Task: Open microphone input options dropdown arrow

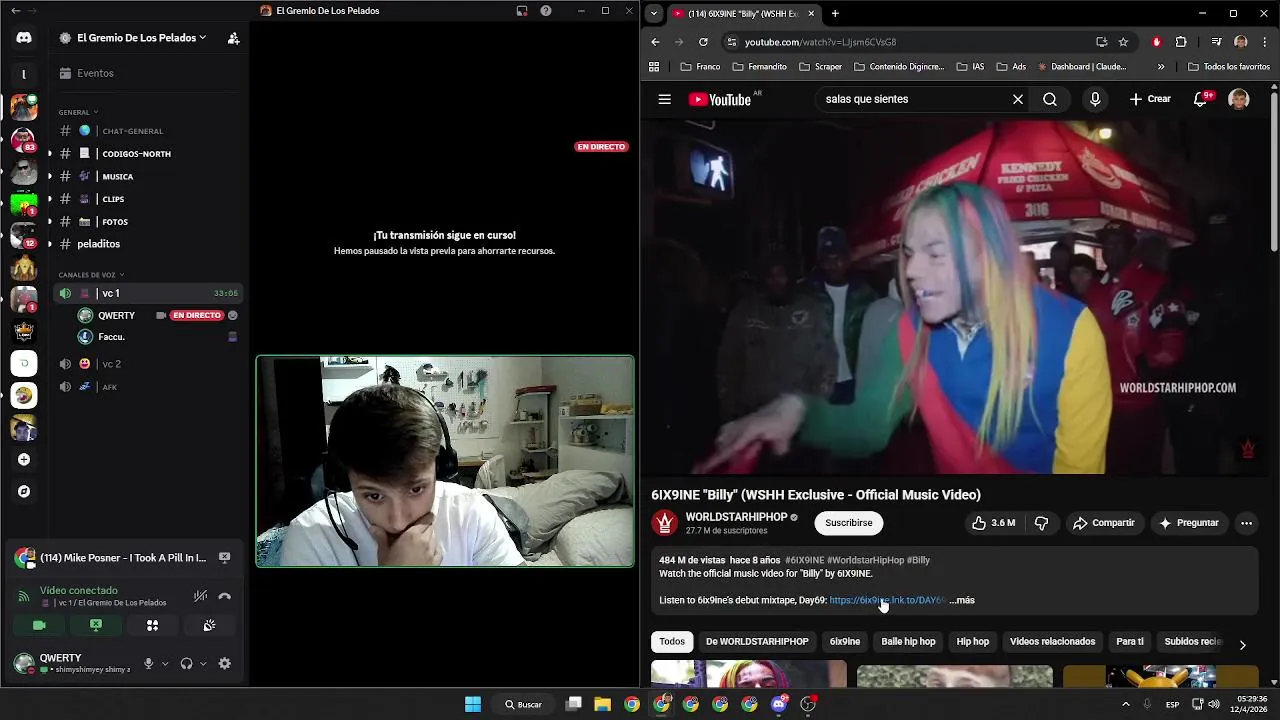Action: point(165,663)
